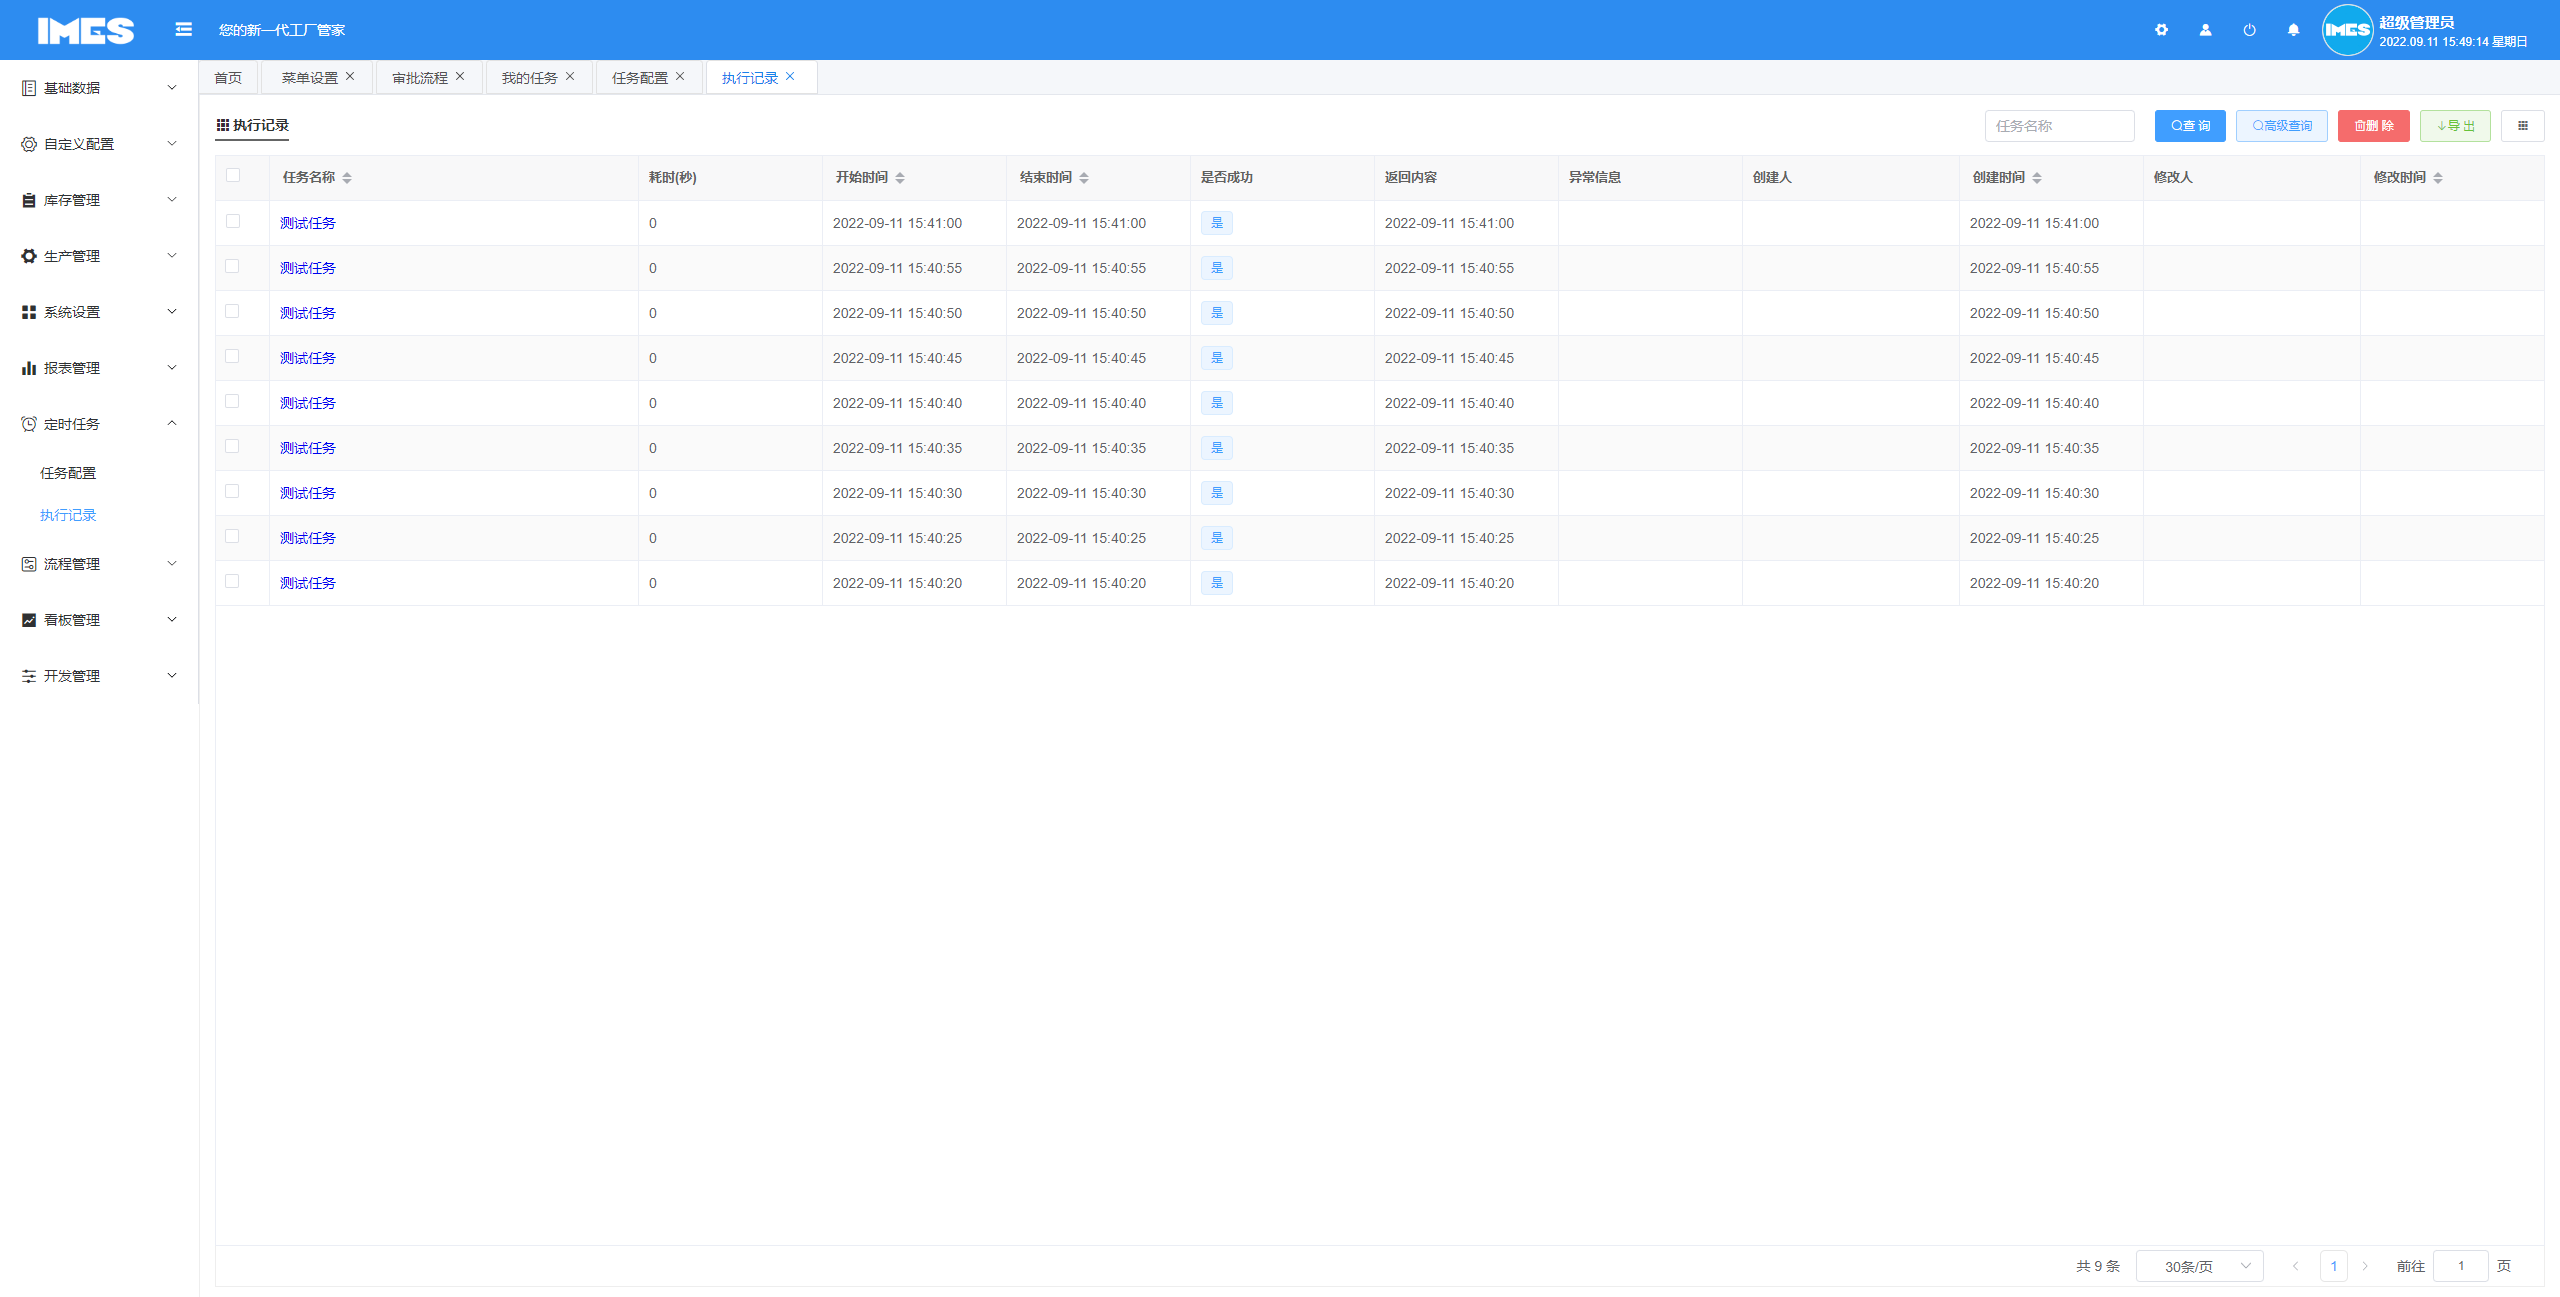Expand the 基础数据 menu chevron
Viewport: 2560px width, 1297px height.
tap(172, 88)
